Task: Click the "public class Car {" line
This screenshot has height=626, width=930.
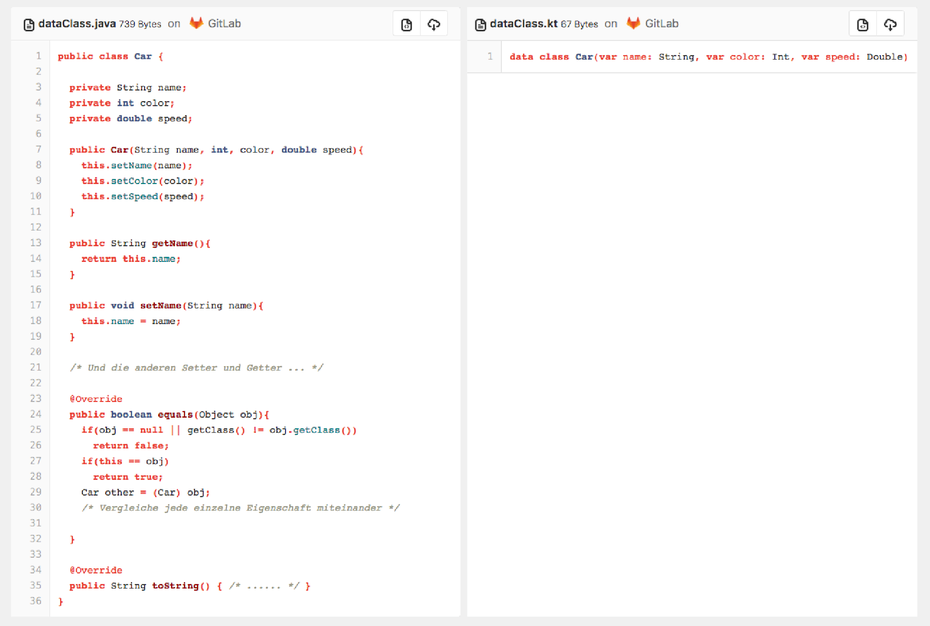Action: point(110,56)
